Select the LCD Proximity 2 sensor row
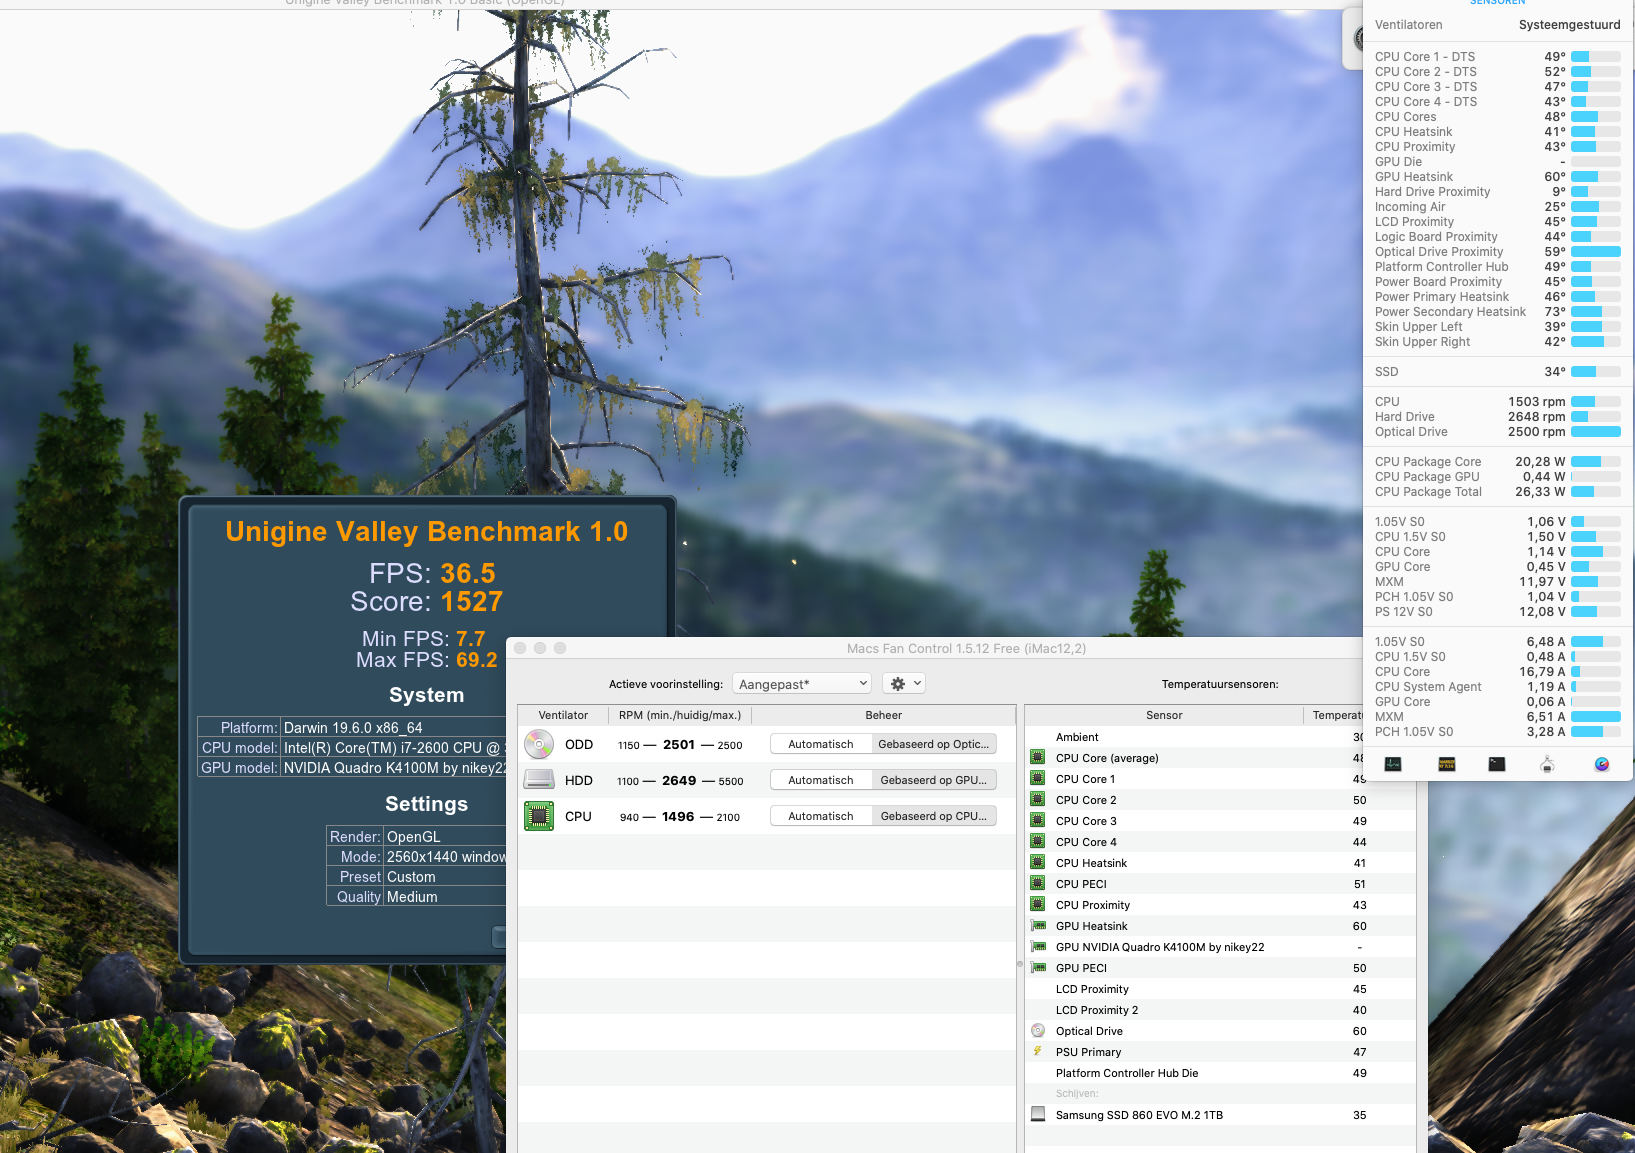This screenshot has height=1153, width=1635. click(1220, 1010)
